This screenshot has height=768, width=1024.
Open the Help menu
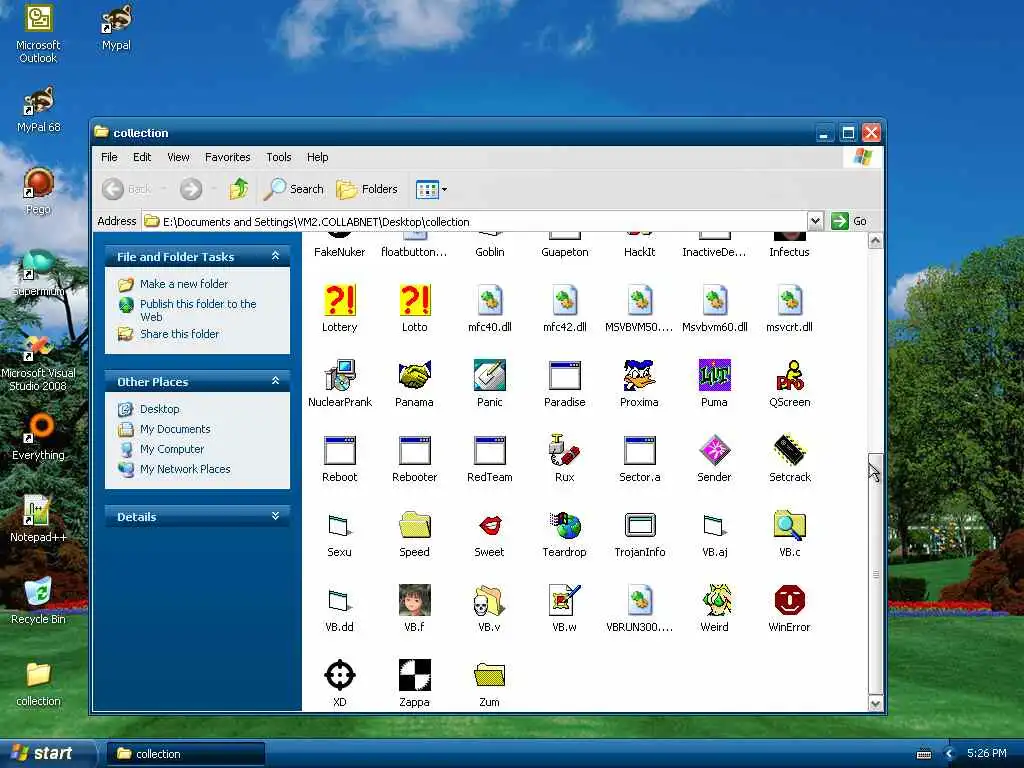tap(317, 157)
